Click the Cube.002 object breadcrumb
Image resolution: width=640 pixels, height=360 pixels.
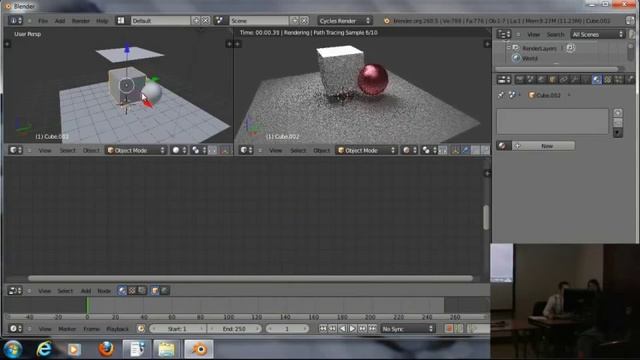544,95
